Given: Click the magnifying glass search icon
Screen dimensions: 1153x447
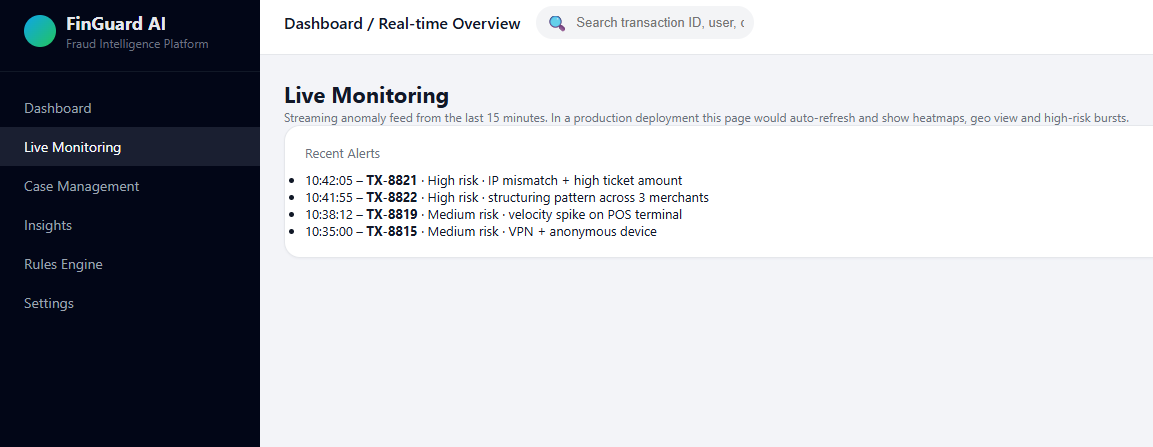Looking at the screenshot, I should (x=557, y=23).
